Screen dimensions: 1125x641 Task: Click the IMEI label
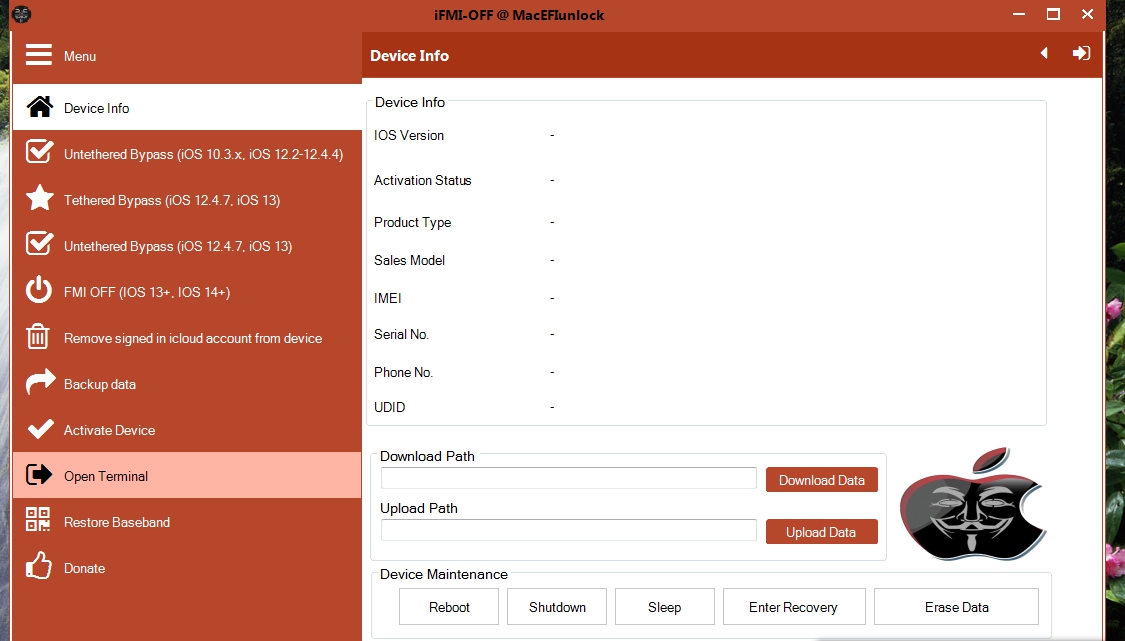387,299
